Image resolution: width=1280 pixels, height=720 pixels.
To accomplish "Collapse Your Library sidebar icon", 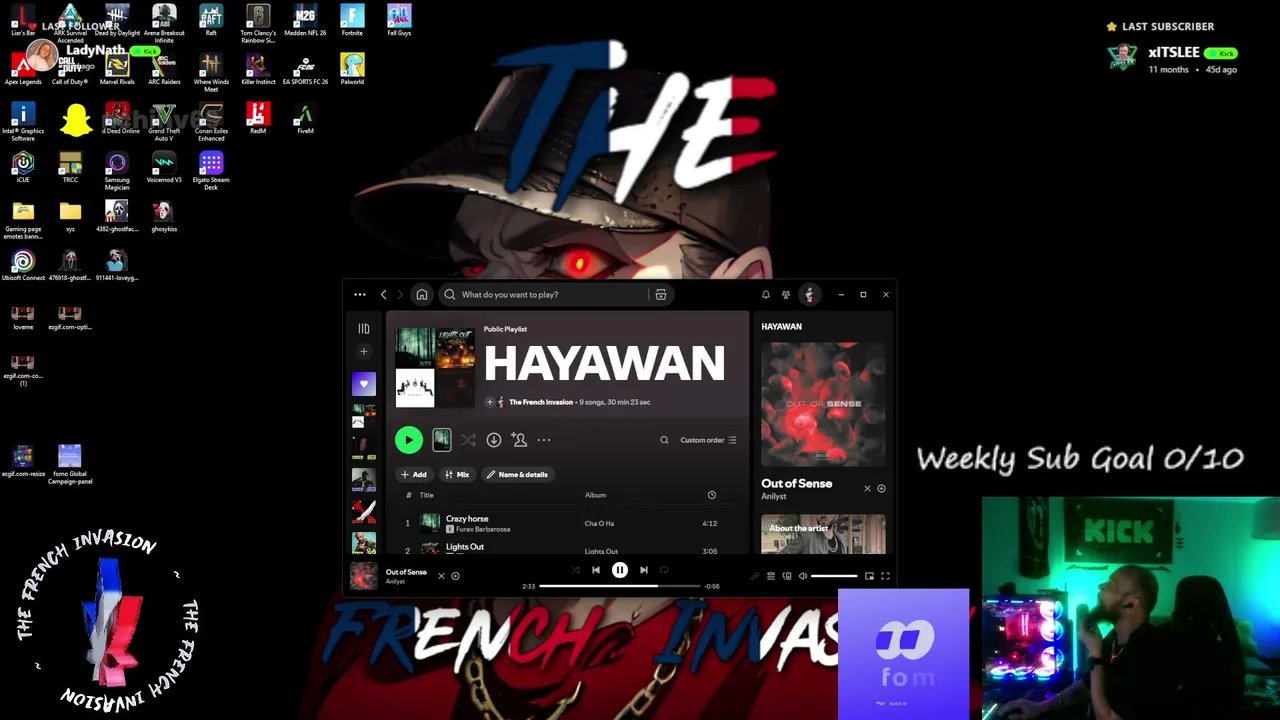I will click(x=364, y=328).
